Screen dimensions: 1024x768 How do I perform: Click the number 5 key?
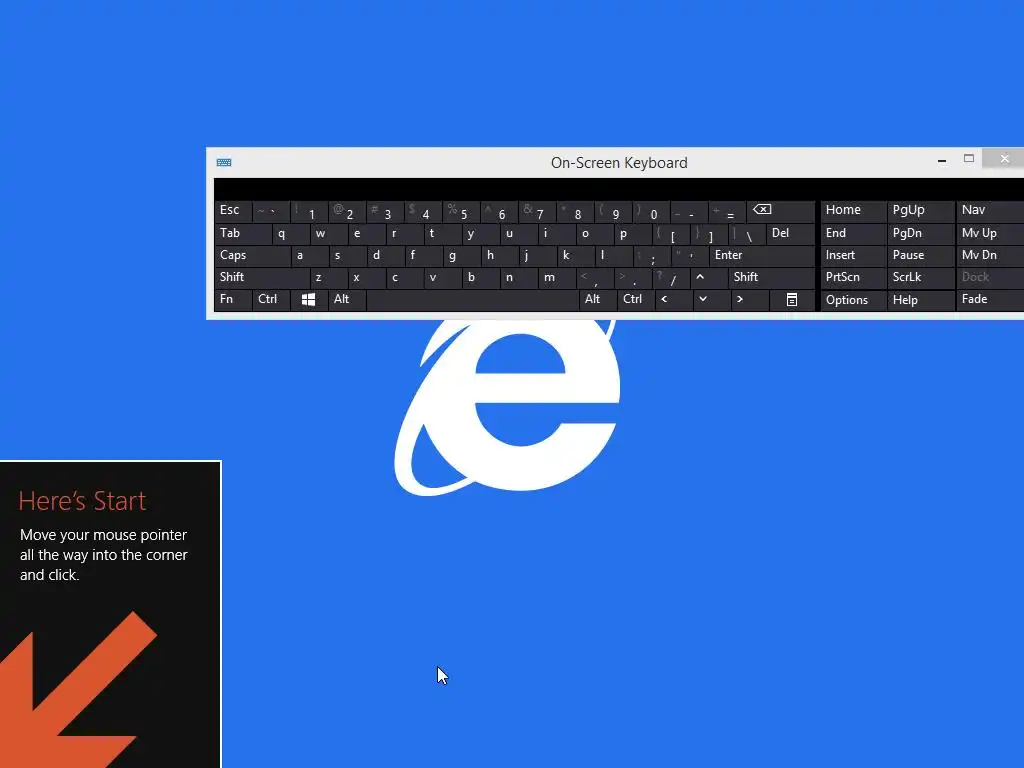point(461,211)
